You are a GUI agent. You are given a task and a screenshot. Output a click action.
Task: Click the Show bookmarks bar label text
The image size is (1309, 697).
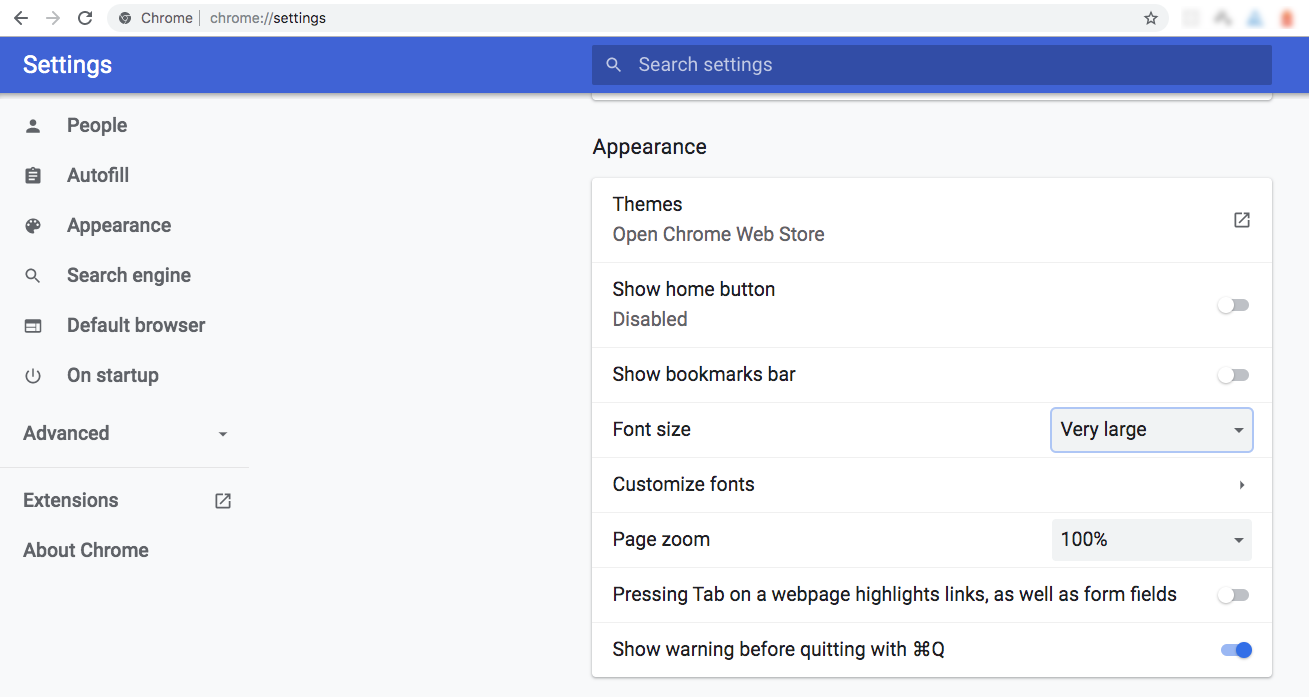click(x=704, y=375)
